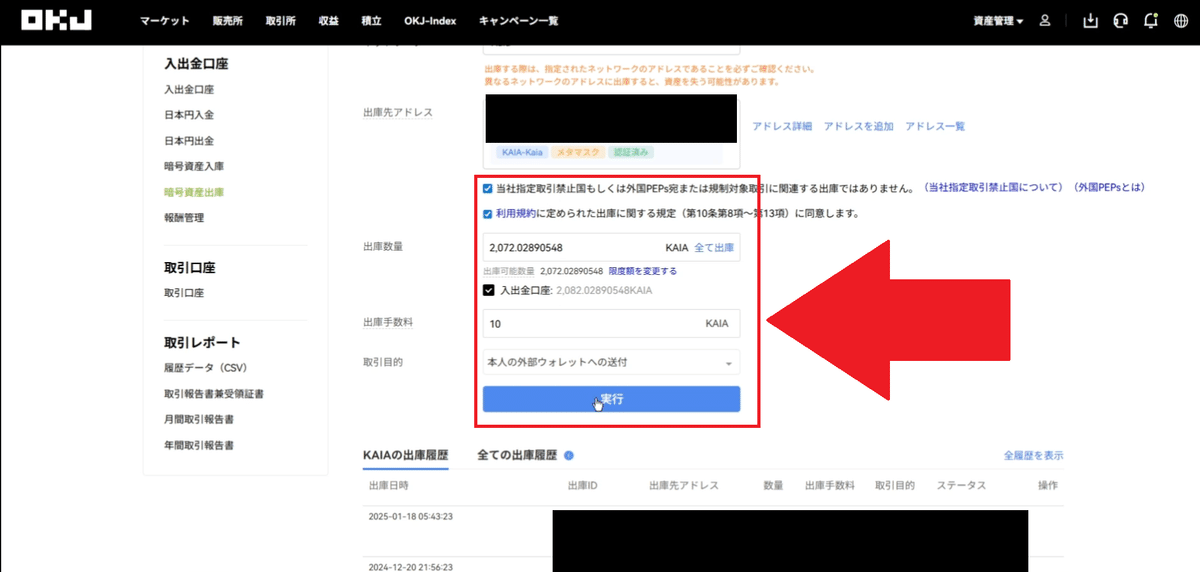The image size is (1200, 572).
Task: Open 年間取引報告書 in sidebar
Action: [199, 445]
